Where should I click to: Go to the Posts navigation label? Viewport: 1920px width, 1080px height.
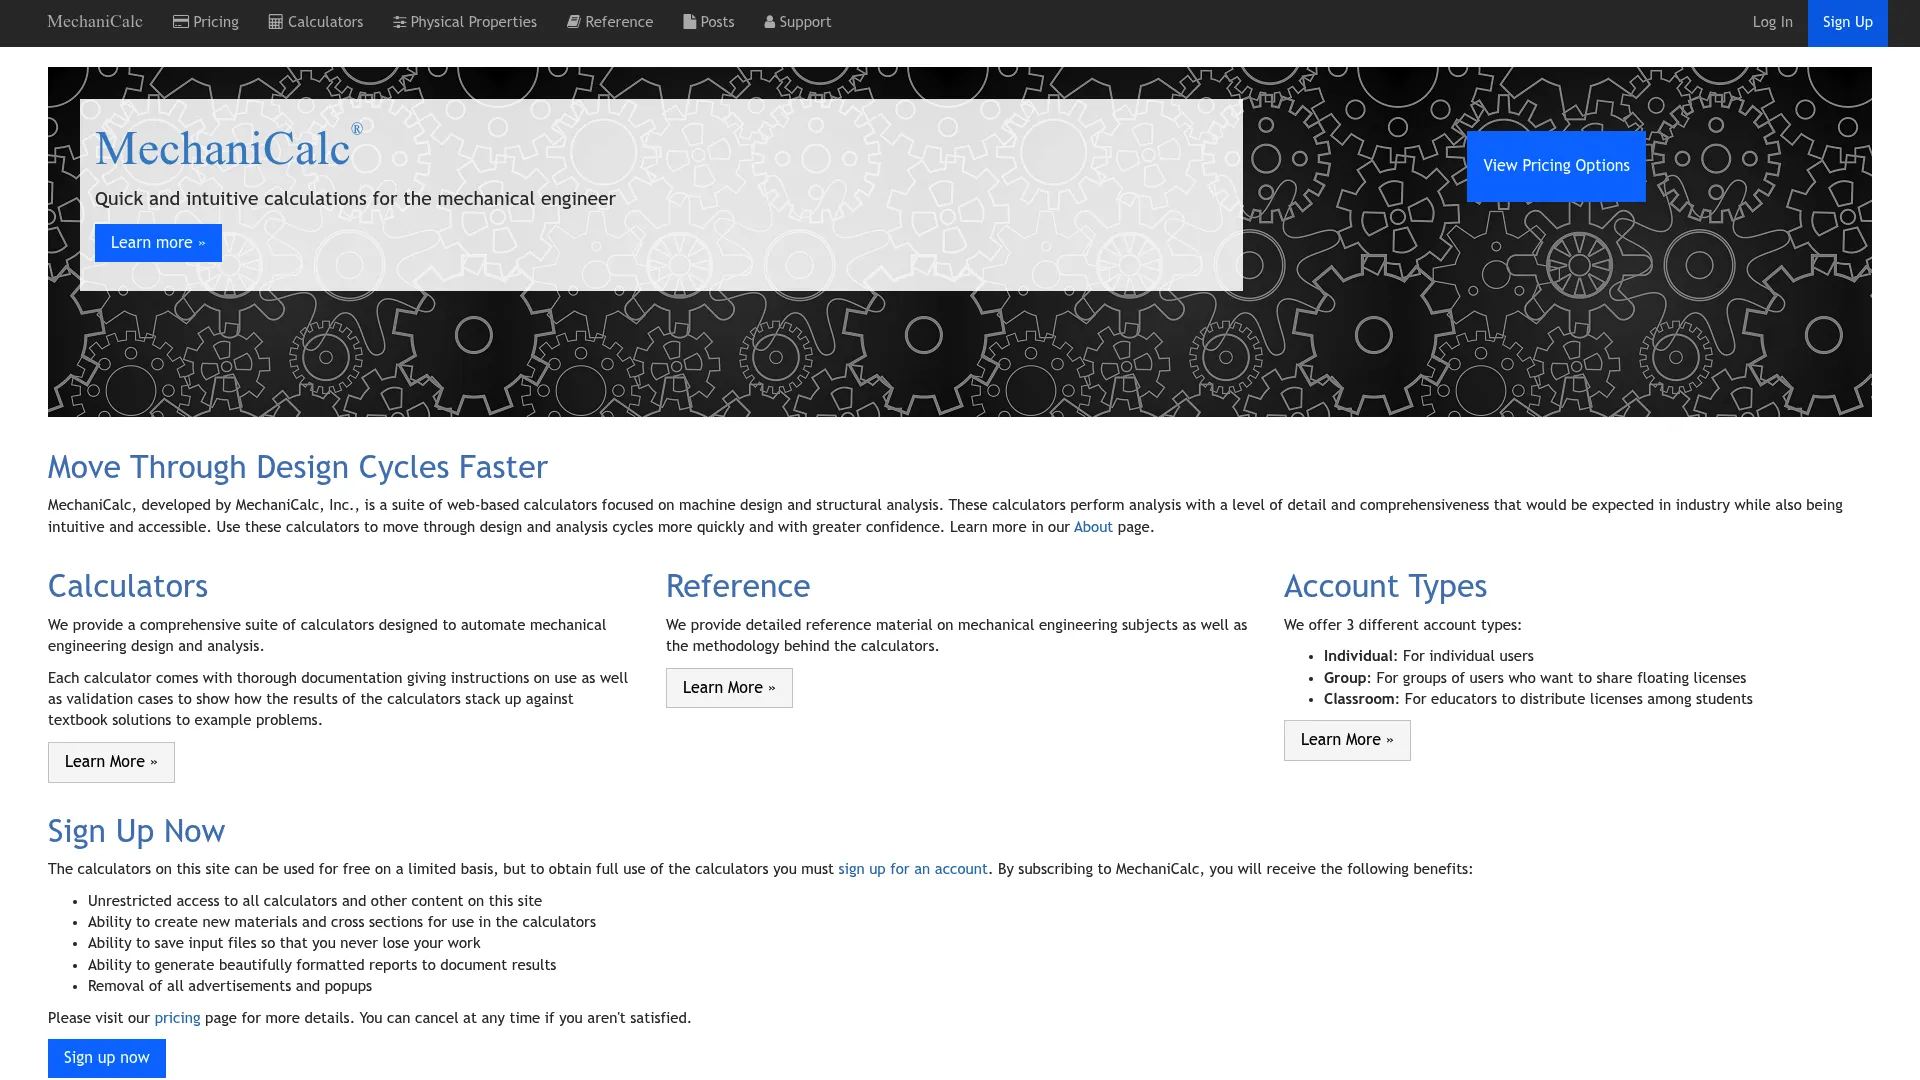pos(717,22)
